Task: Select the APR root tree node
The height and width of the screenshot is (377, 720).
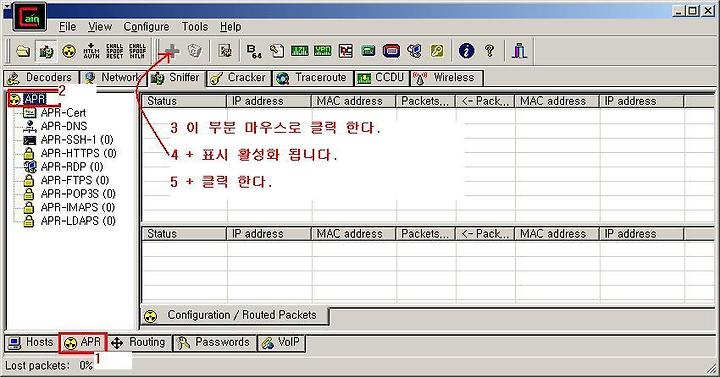Action: (x=35, y=99)
